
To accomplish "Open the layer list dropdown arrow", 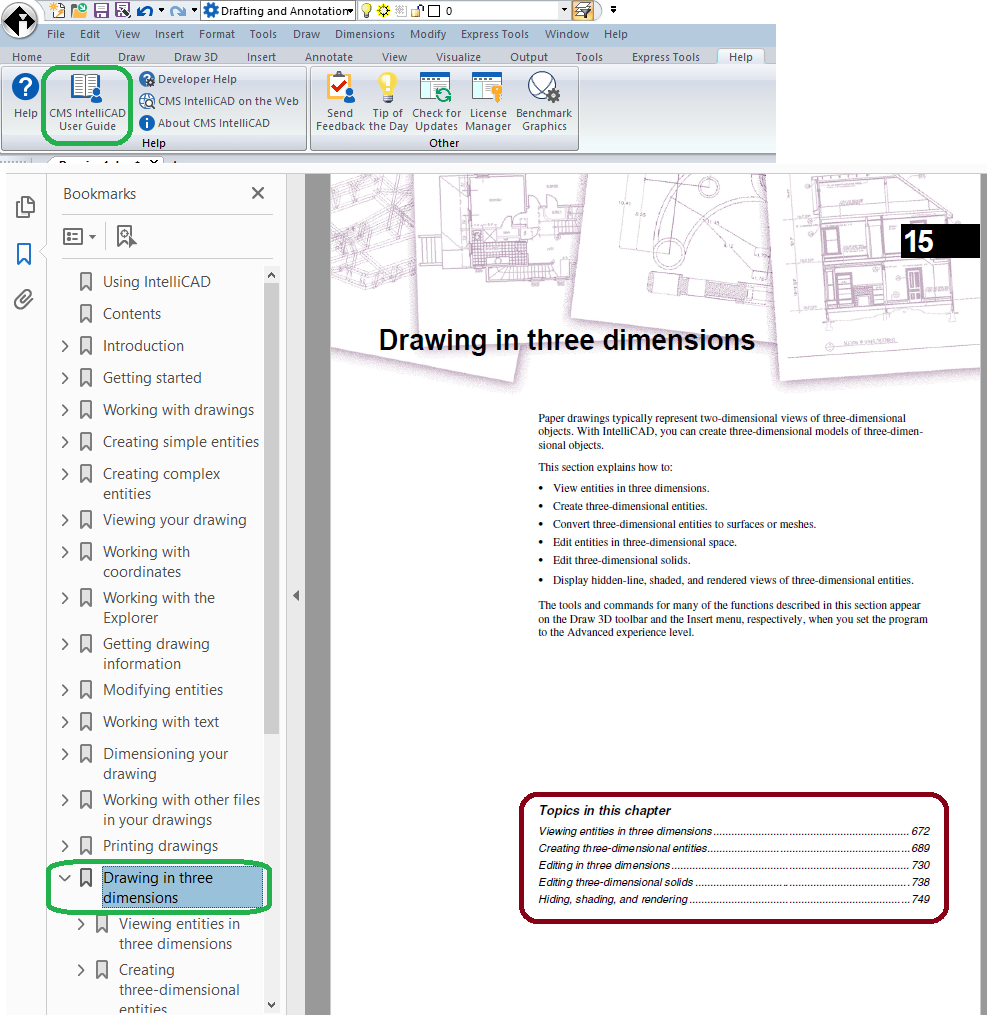I will (564, 10).
